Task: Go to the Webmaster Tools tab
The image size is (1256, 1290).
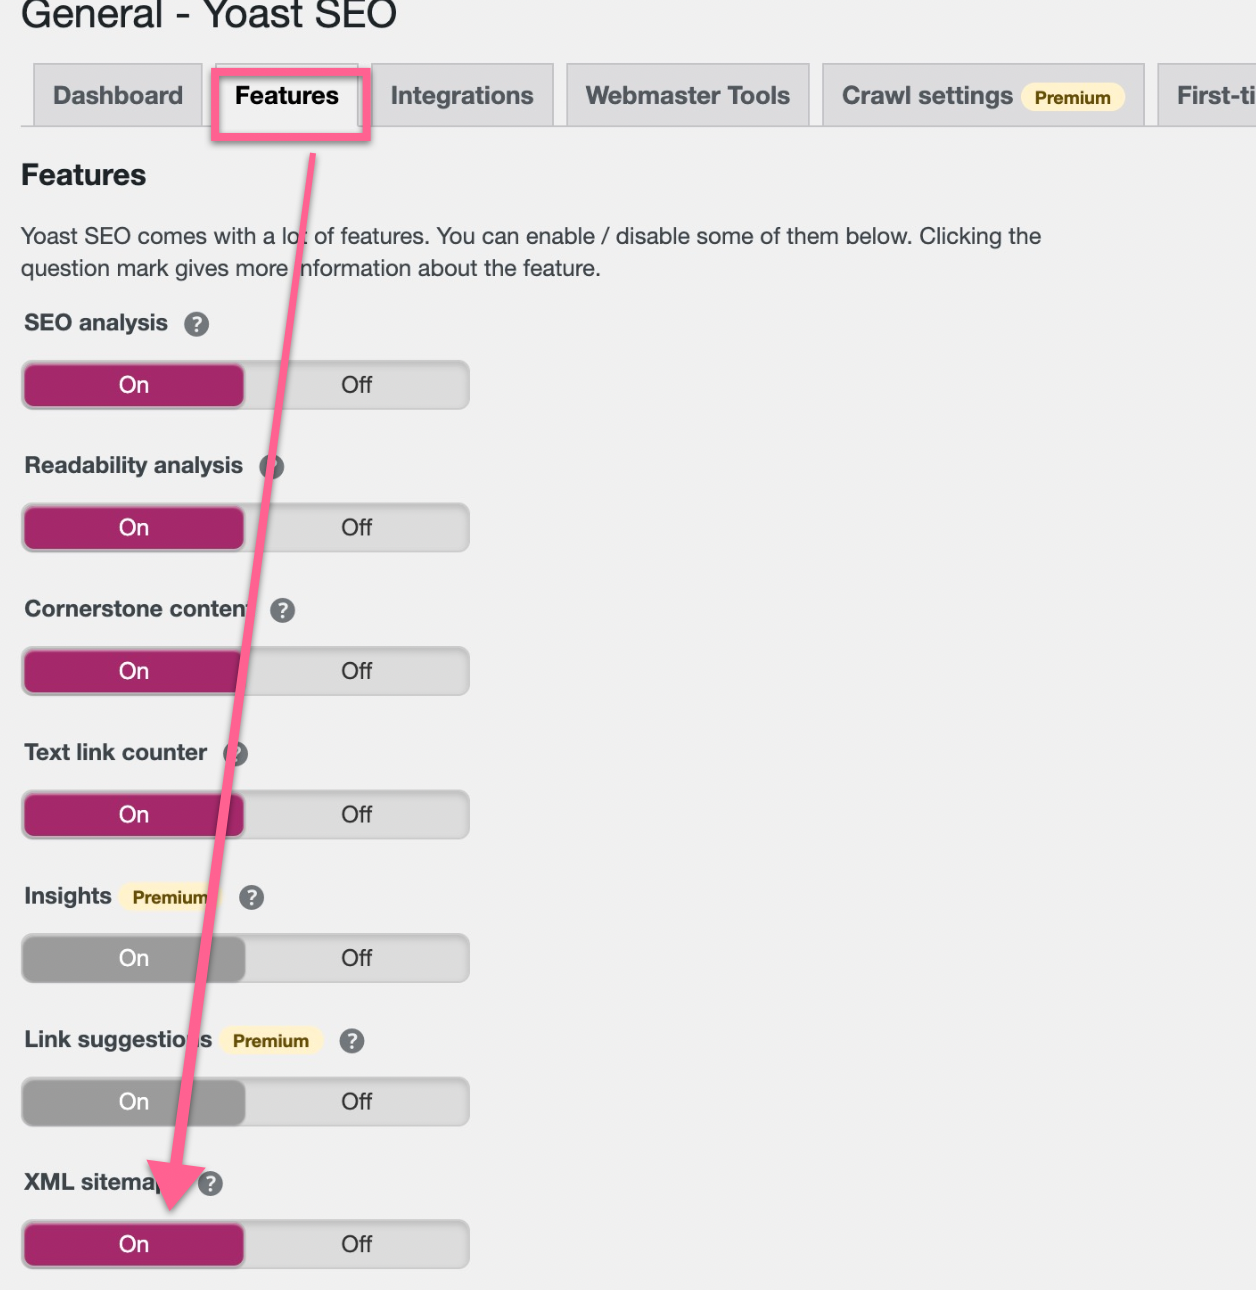Action: [687, 96]
